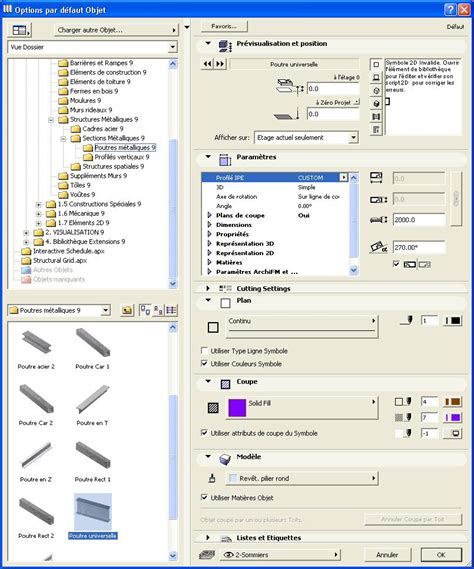Click the Favoris button
Screen dimensions: 474x569
tap(224, 26)
